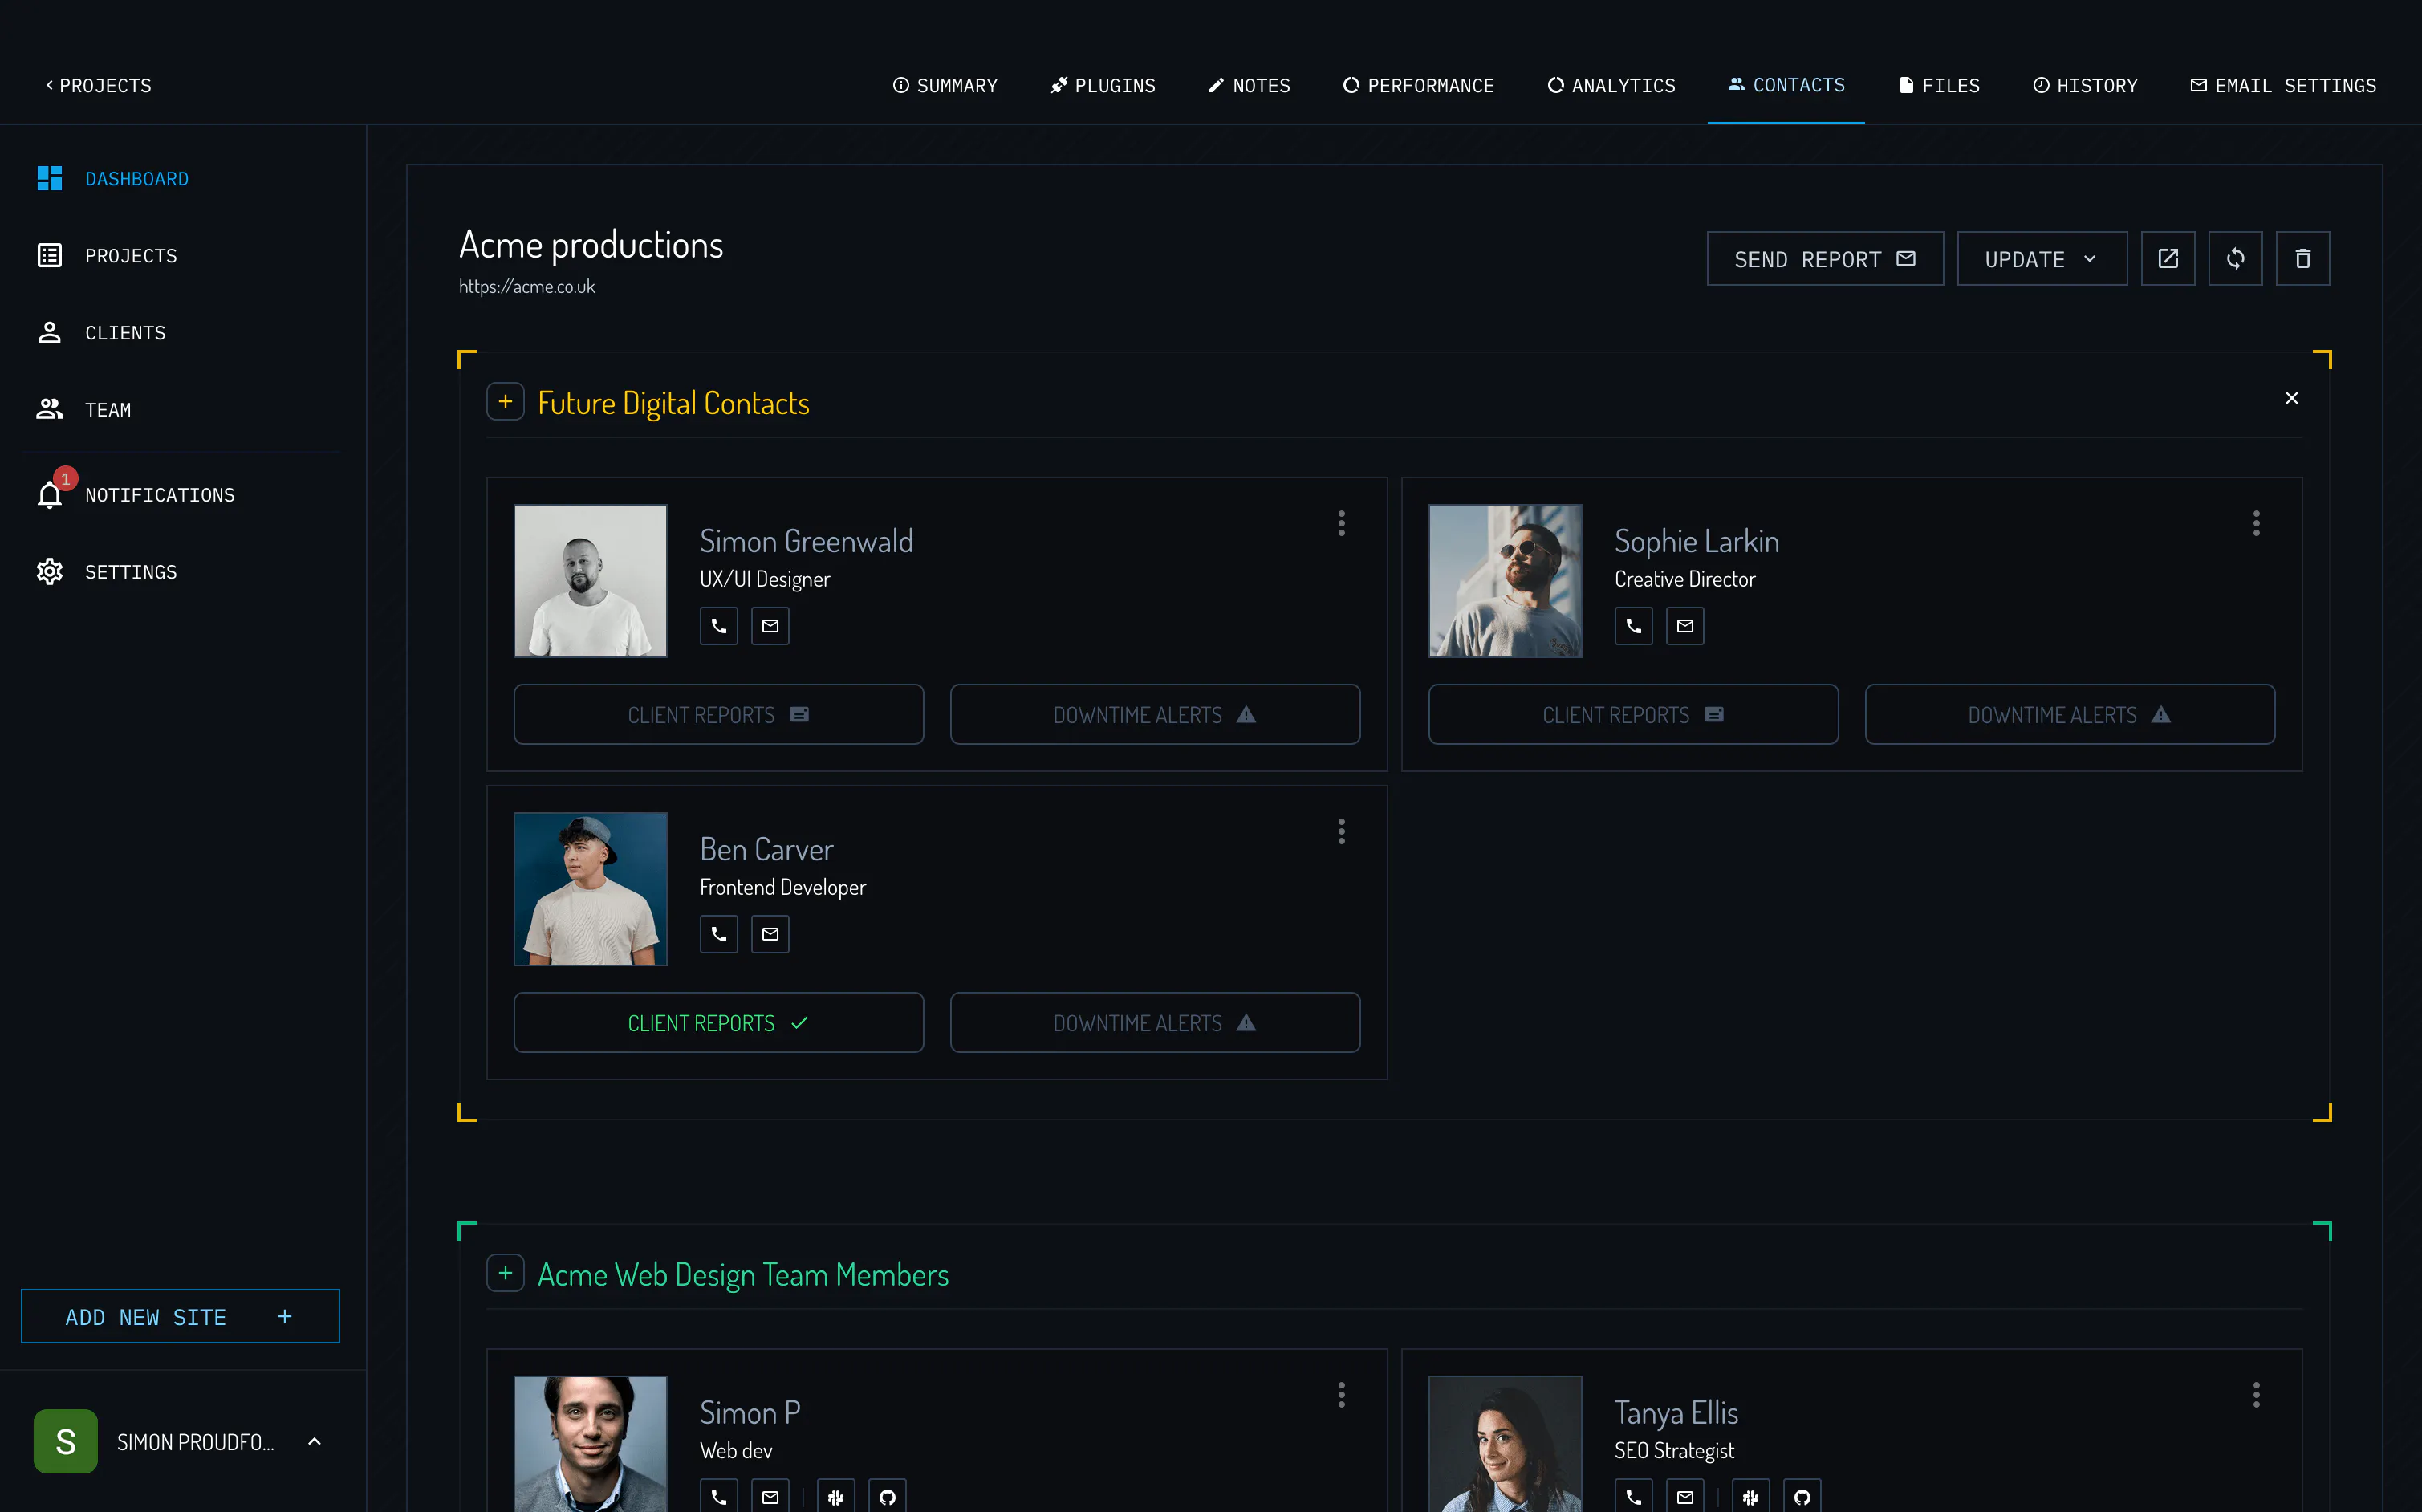Open options menu for Ben Carver
The height and width of the screenshot is (1512, 2422).
pyautogui.click(x=1341, y=831)
